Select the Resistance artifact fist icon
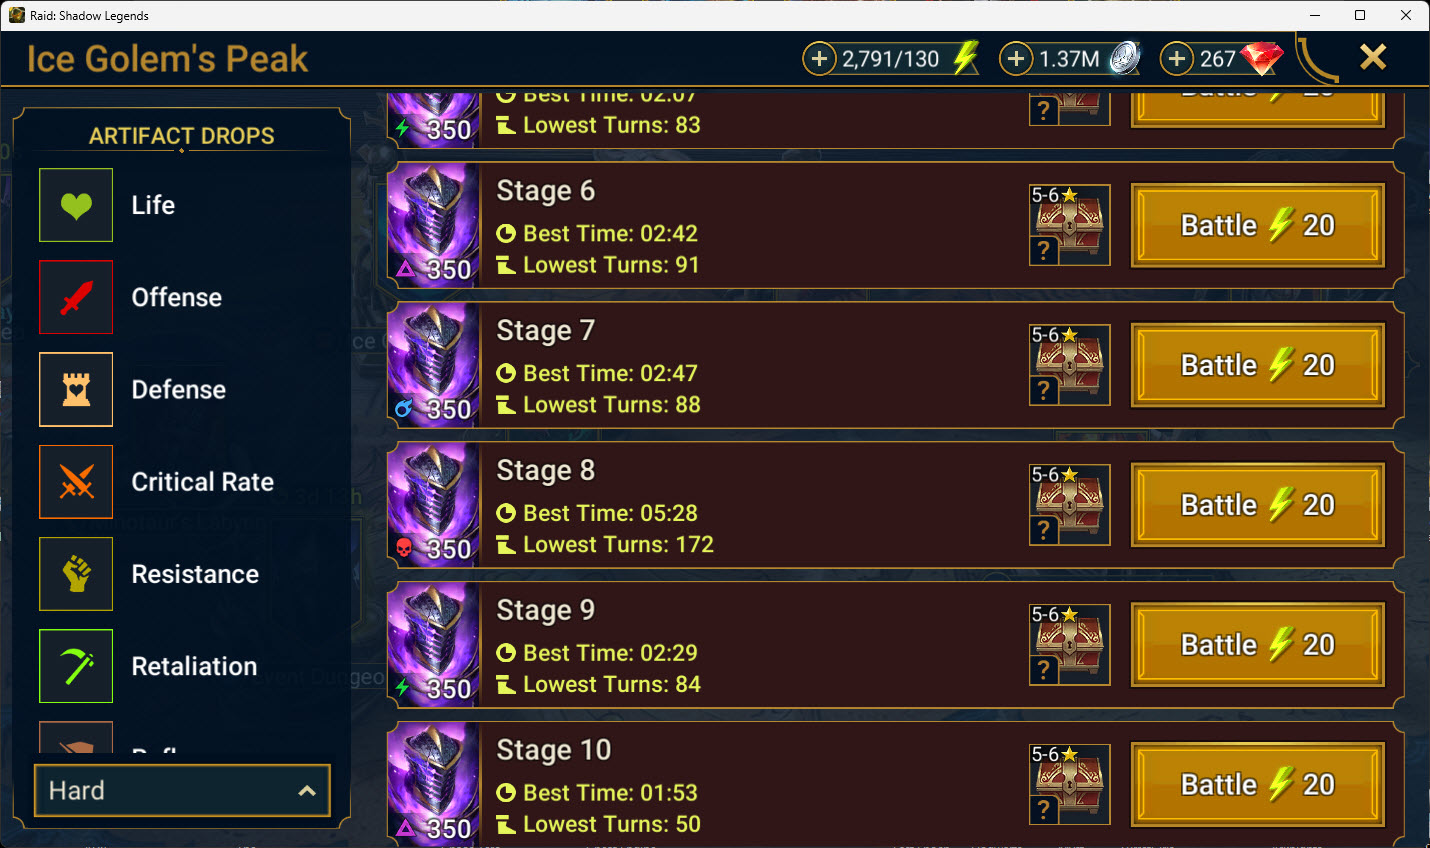1430x848 pixels. coord(76,574)
